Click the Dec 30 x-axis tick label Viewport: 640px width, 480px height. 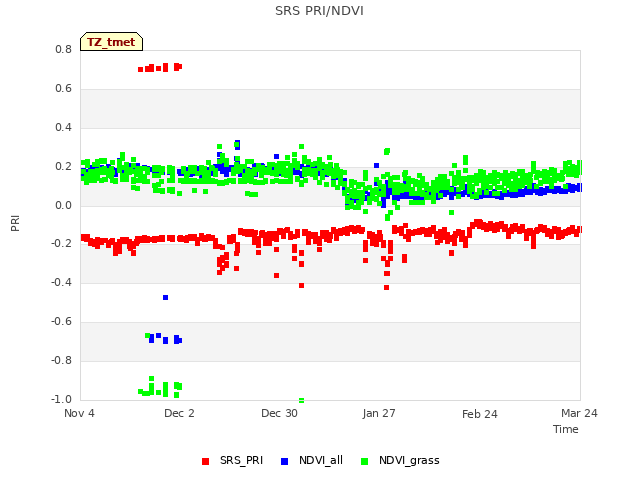tap(279, 413)
